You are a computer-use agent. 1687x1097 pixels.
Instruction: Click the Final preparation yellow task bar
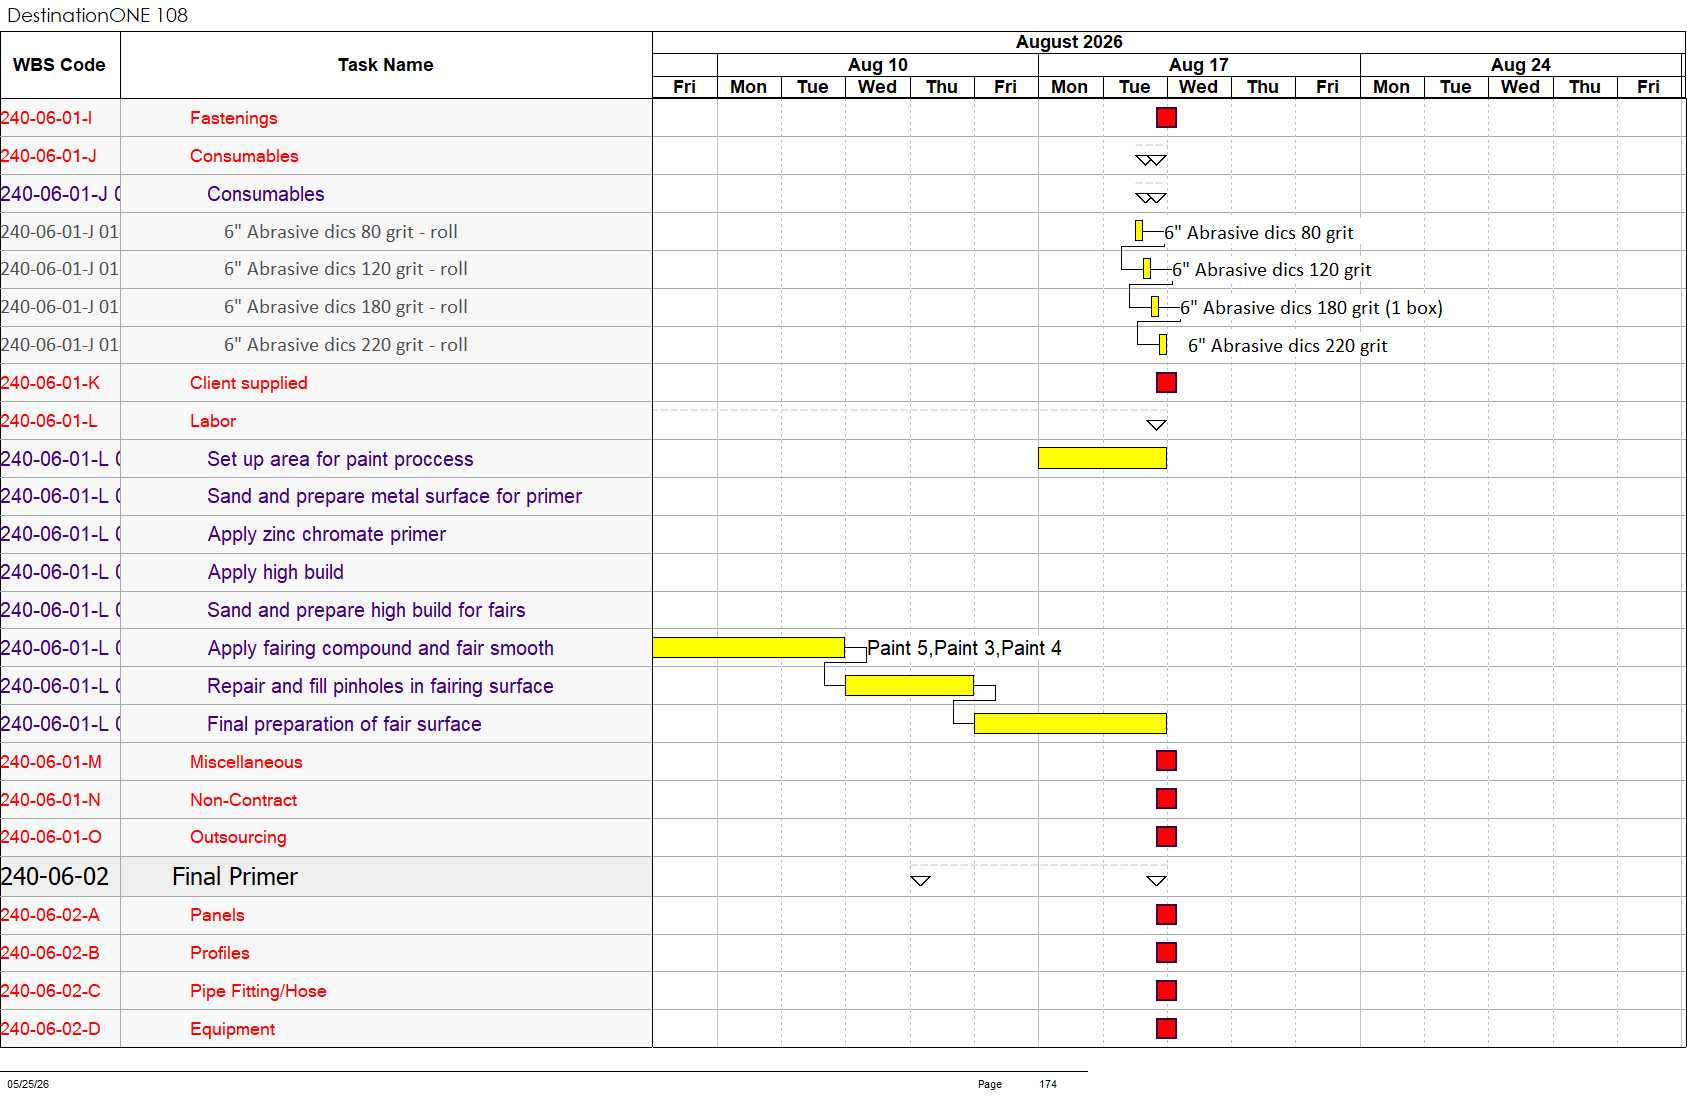click(x=1070, y=723)
